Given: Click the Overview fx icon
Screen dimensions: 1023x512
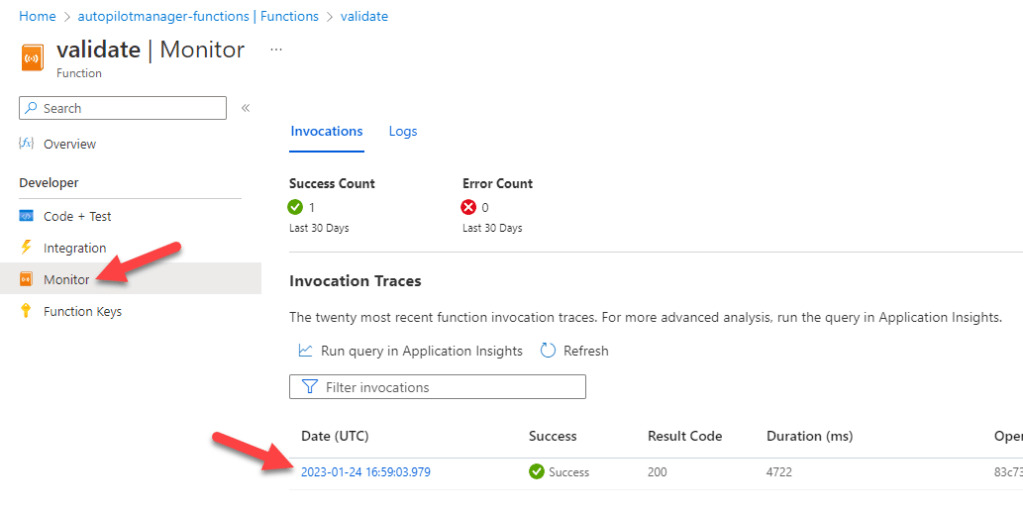Looking at the screenshot, I should coord(26,143).
